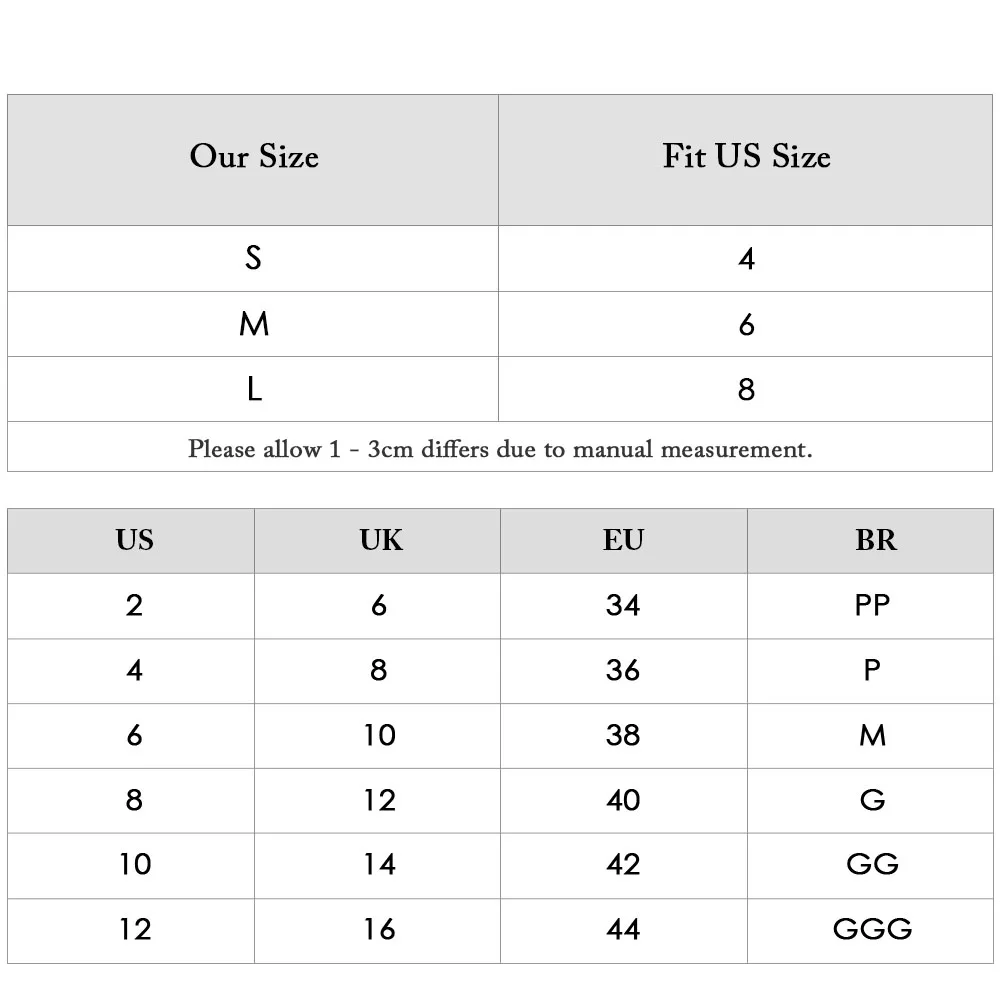The width and height of the screenshot is (1000, 1000).
Task: Click the Fit US Size value 4
Action: tap(746, 258)
